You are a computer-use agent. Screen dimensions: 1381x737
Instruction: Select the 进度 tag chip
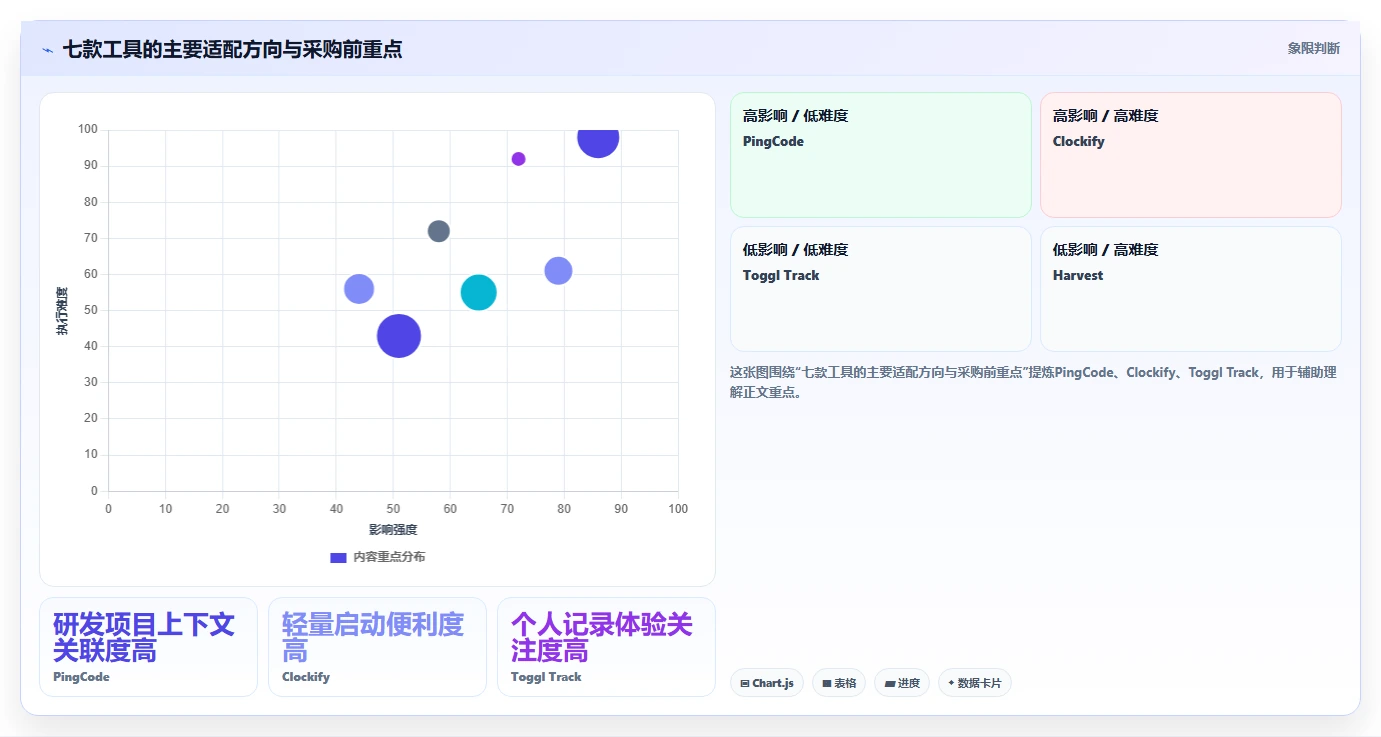pyautogui.click(x=902, y=683)
